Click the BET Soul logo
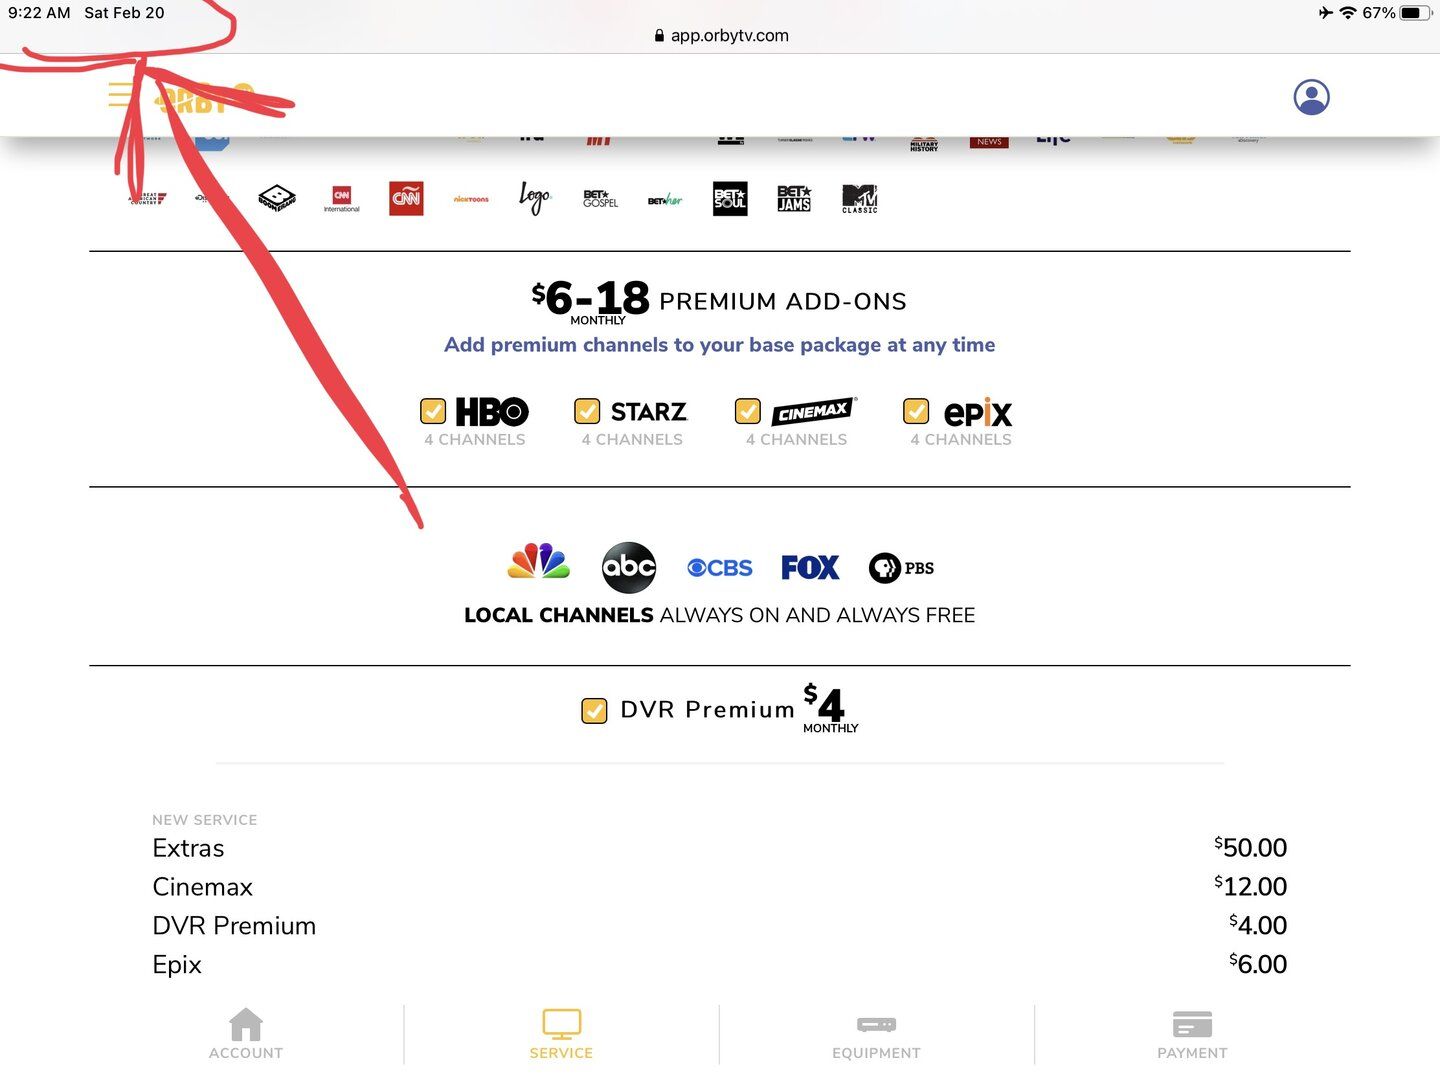The image size is (1440, 1080). 730,198
